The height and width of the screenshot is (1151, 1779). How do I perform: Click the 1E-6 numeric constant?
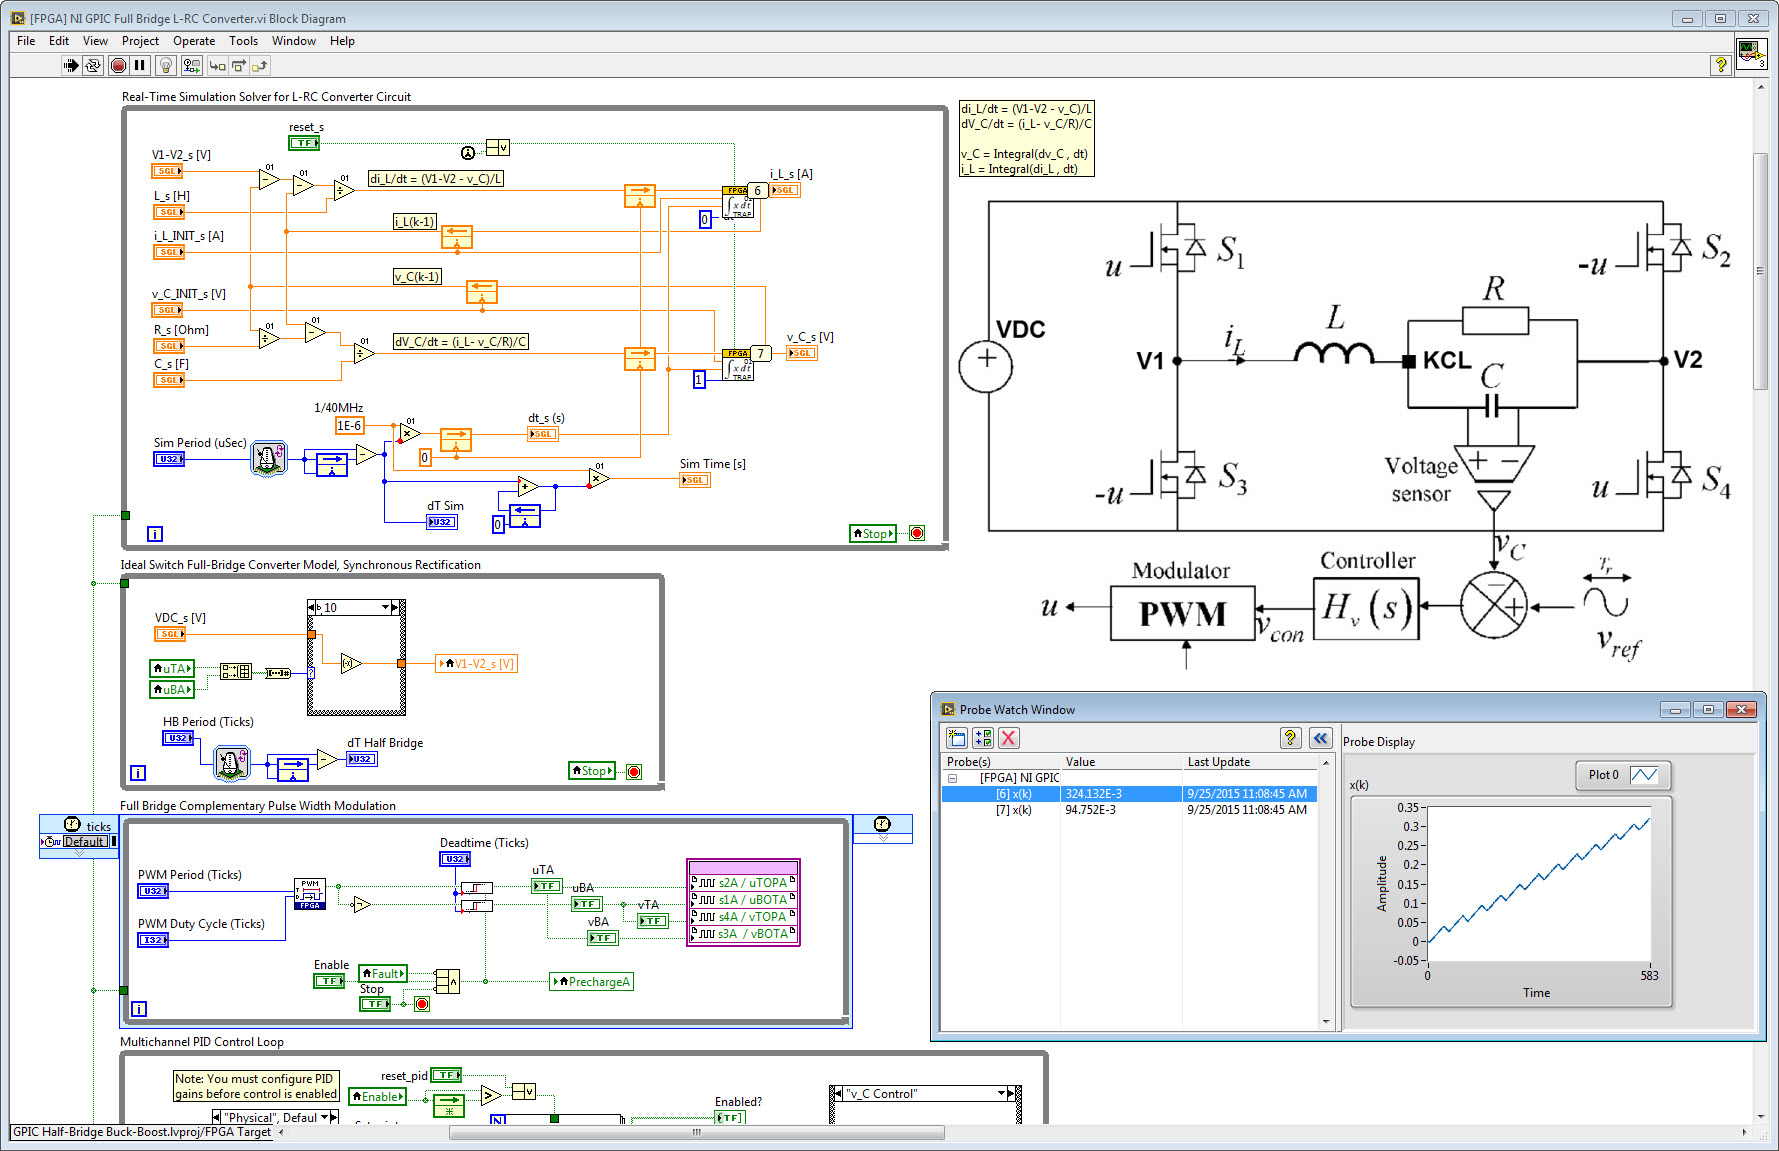pyautogui.click(x=349, y=426)
